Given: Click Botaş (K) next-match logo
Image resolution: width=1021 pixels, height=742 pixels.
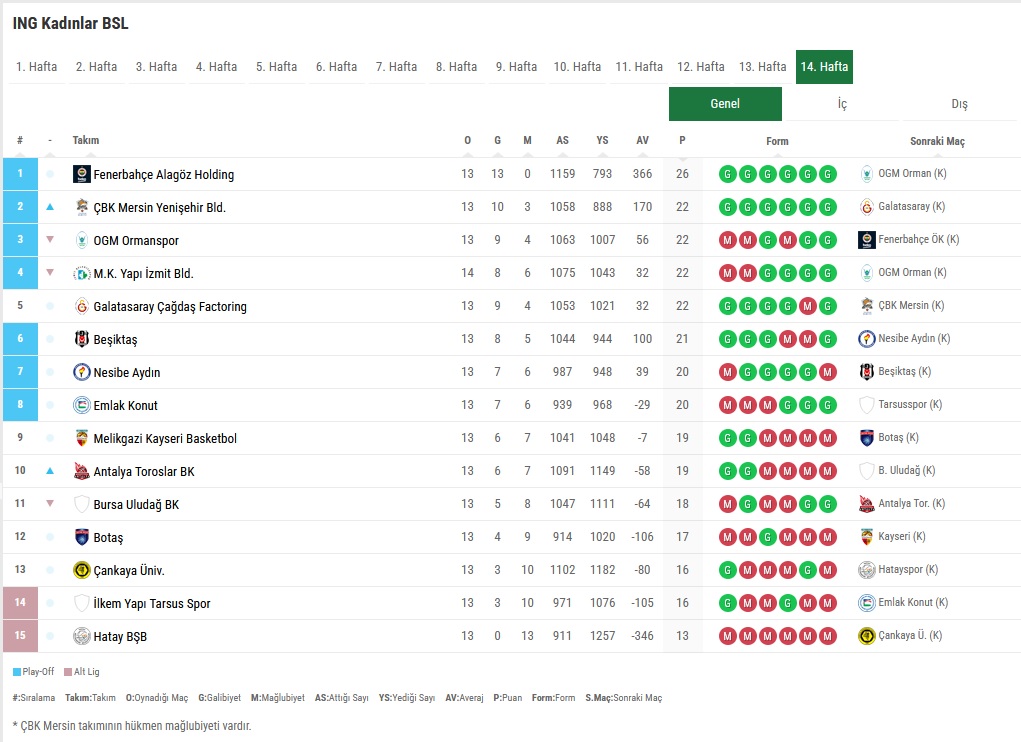Looking at the screenshot, I should (x=867, y=438).
